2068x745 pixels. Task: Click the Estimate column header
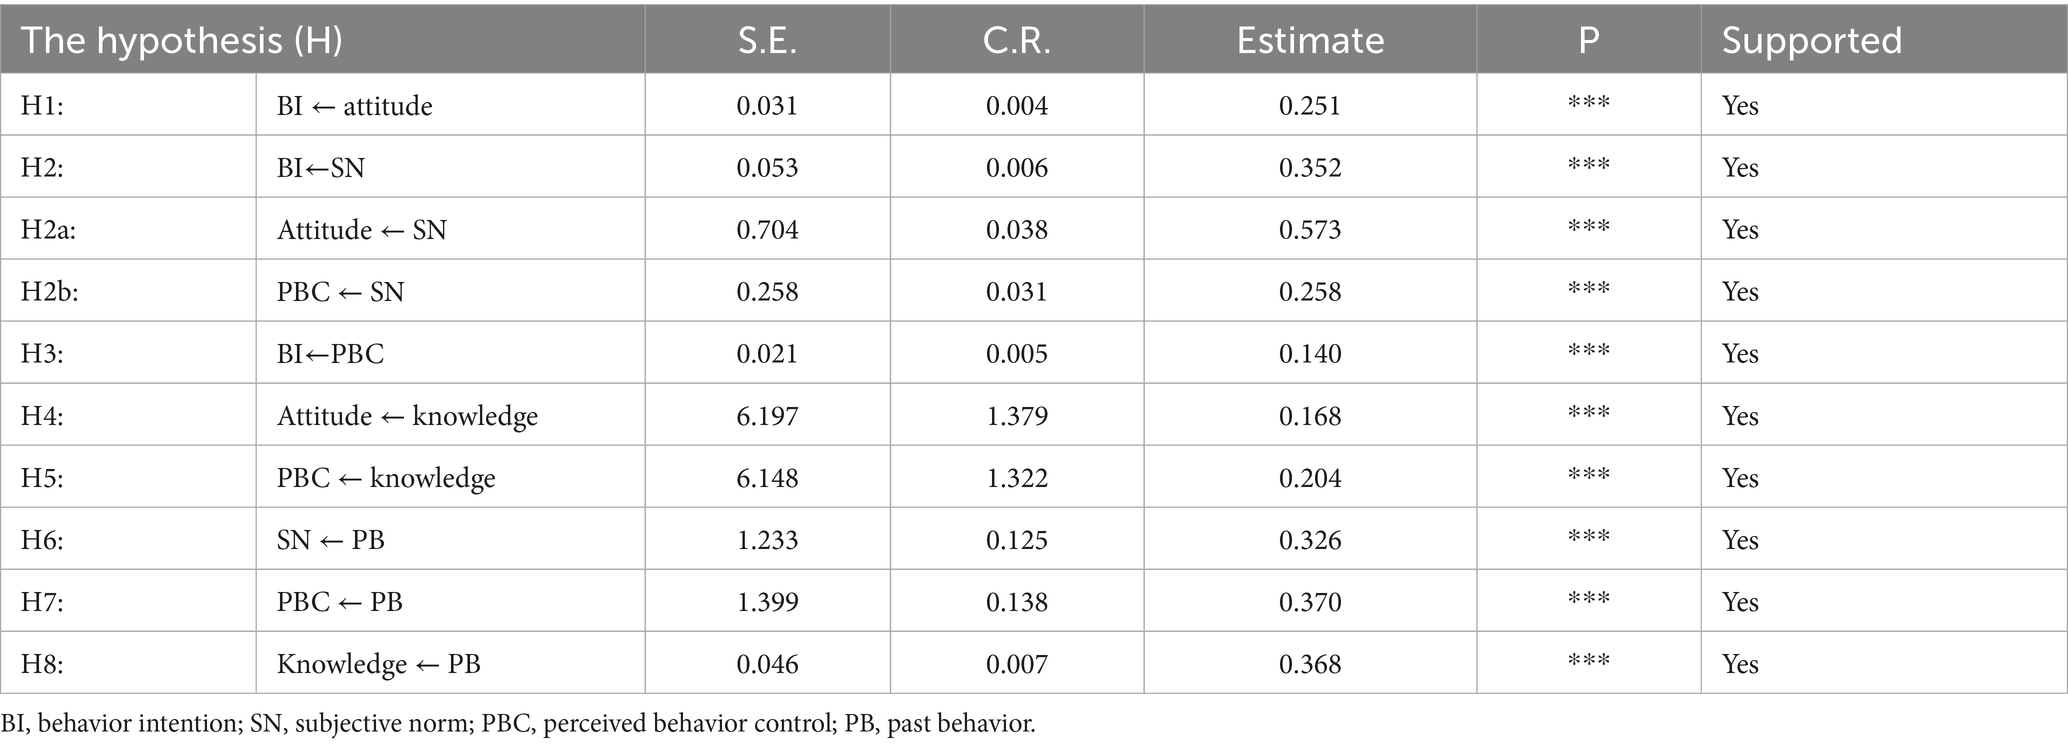click(1309, 40)
